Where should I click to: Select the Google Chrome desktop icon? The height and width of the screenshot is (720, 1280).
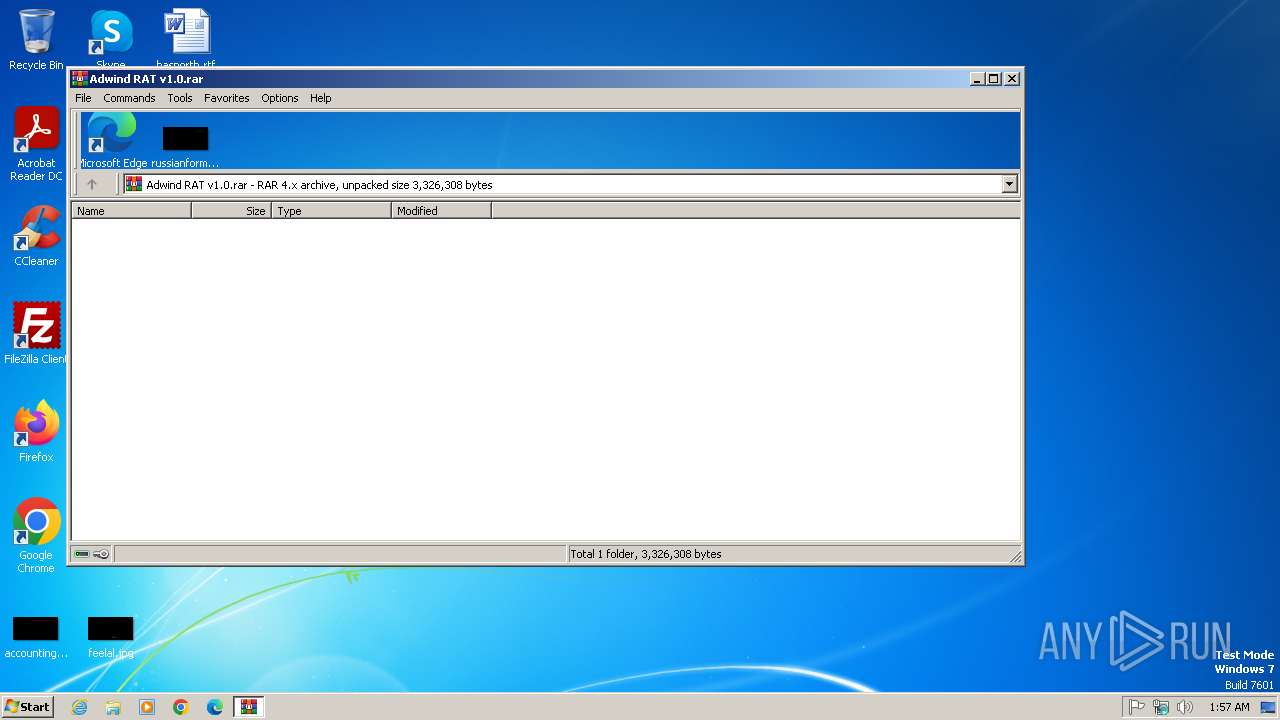[36, 536]
